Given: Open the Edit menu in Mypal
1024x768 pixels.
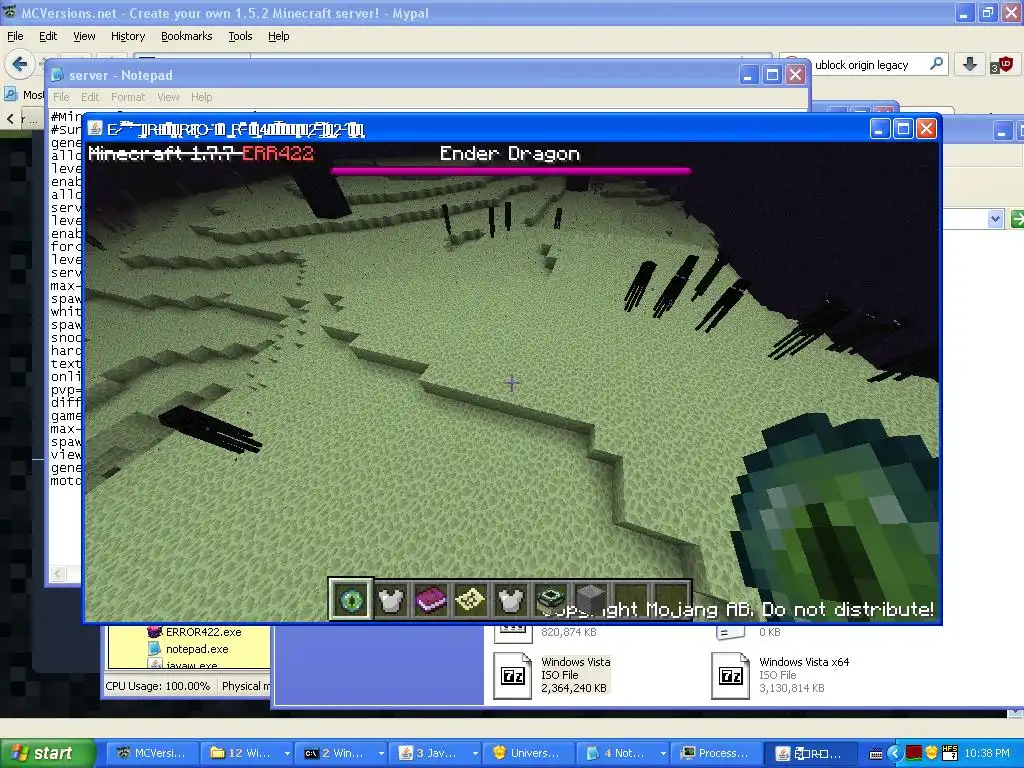Looking at the screenshot, I should (x=48, y=36).
